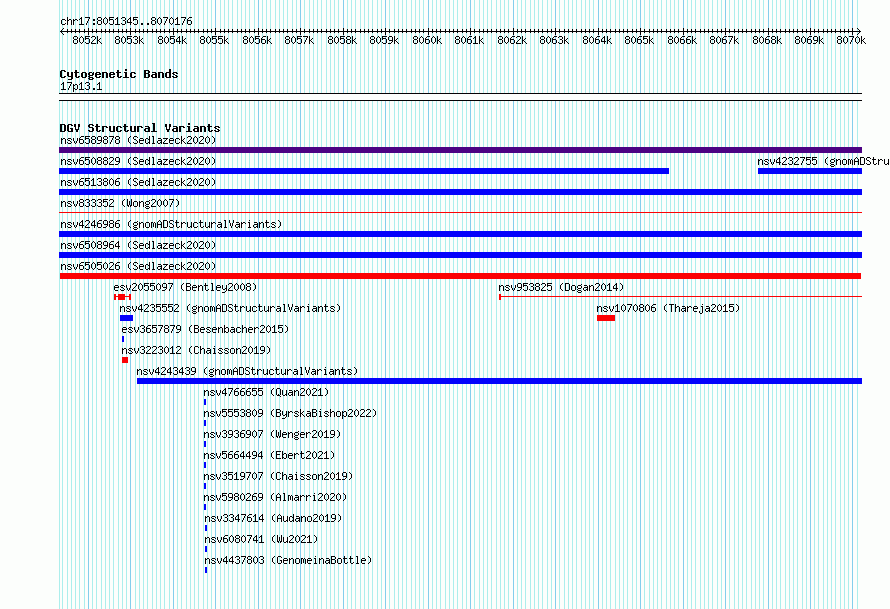This screenshot has width=890, height=609.
Task: Click the Cytogenetic Bands track title
Action: tap(119, 74)
